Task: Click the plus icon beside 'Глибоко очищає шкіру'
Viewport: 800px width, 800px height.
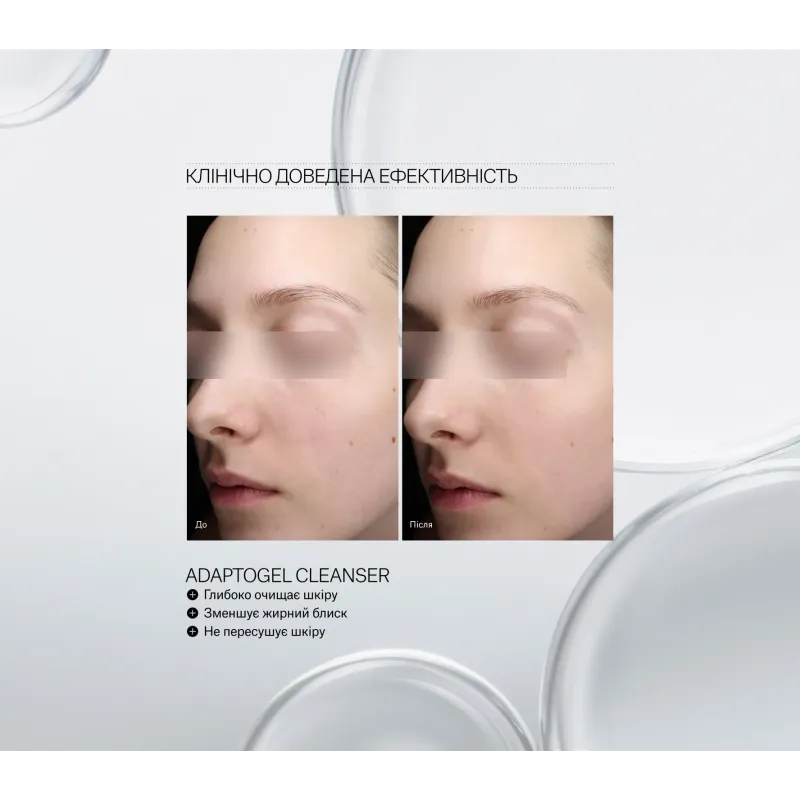Action: click(x=192, y=595)
